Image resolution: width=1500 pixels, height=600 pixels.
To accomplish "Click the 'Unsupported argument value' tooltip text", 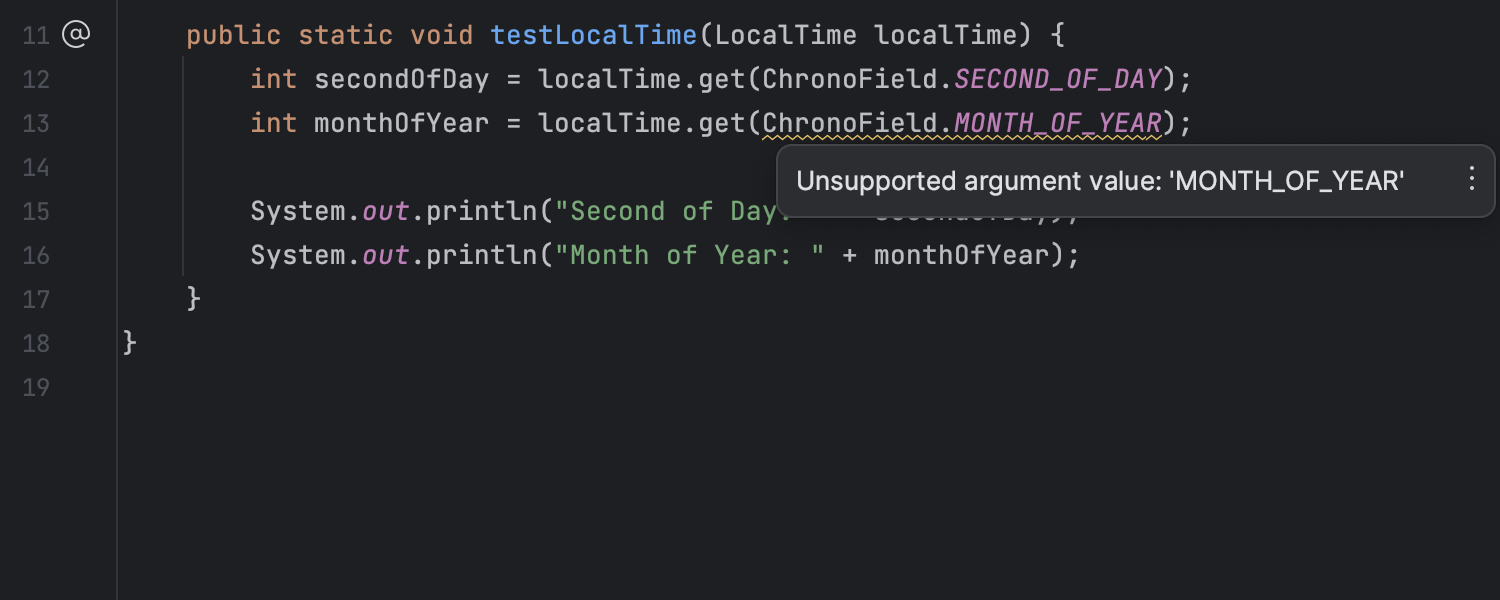I will (1100, 181).
